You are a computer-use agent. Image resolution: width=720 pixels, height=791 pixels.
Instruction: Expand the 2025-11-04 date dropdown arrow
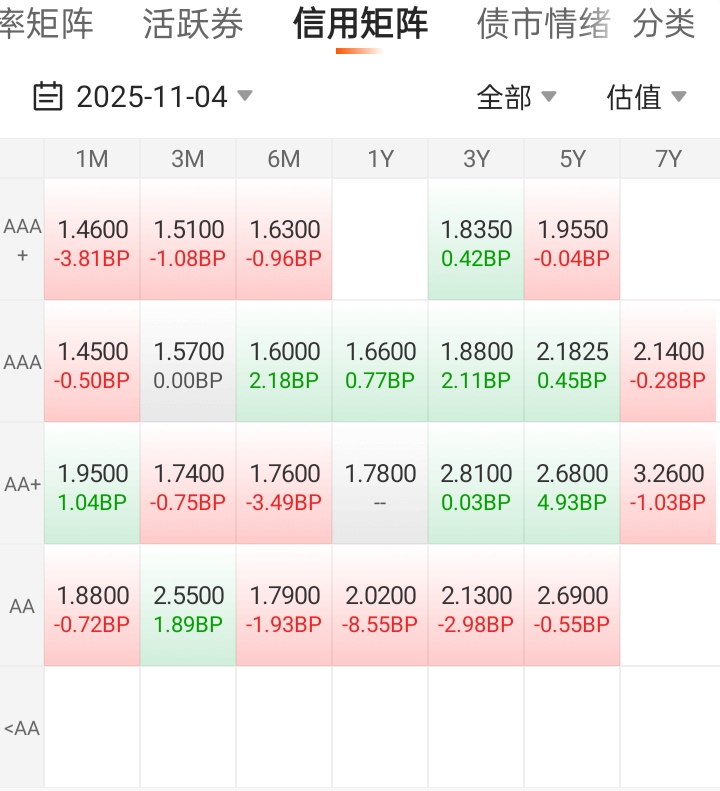click(x=245, y=96)
